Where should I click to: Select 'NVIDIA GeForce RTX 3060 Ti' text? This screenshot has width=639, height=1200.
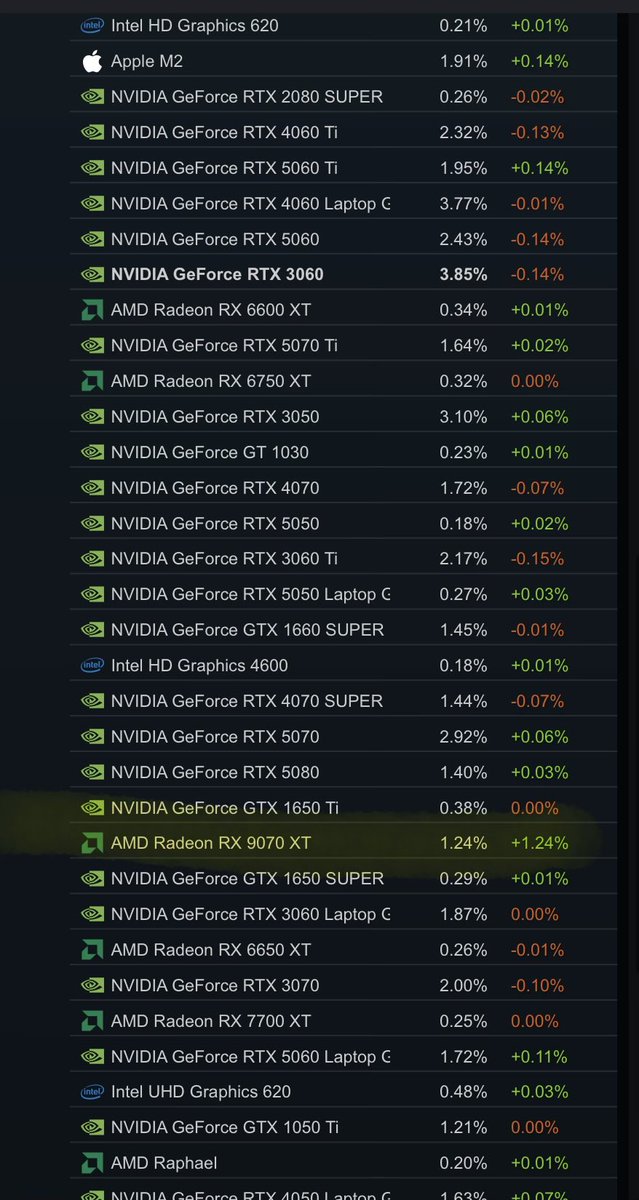[225, 559]
